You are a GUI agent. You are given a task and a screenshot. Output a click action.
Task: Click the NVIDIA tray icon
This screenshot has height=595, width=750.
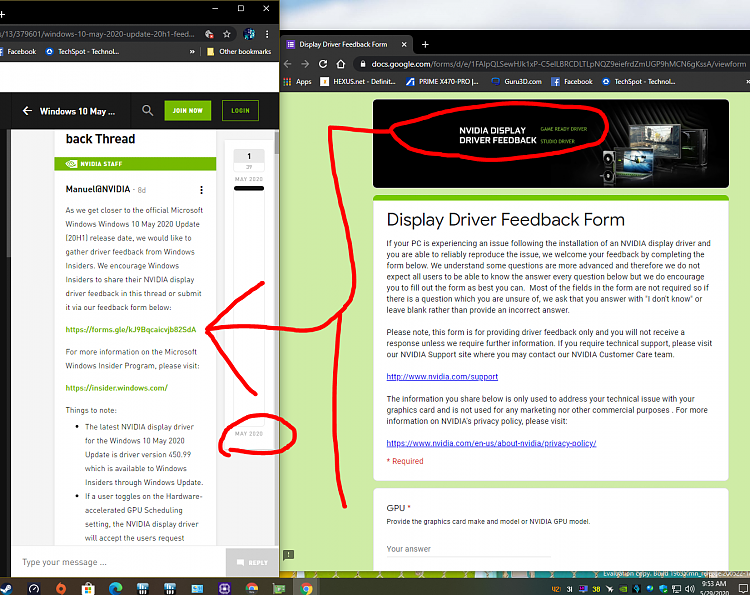pos(623,589)
